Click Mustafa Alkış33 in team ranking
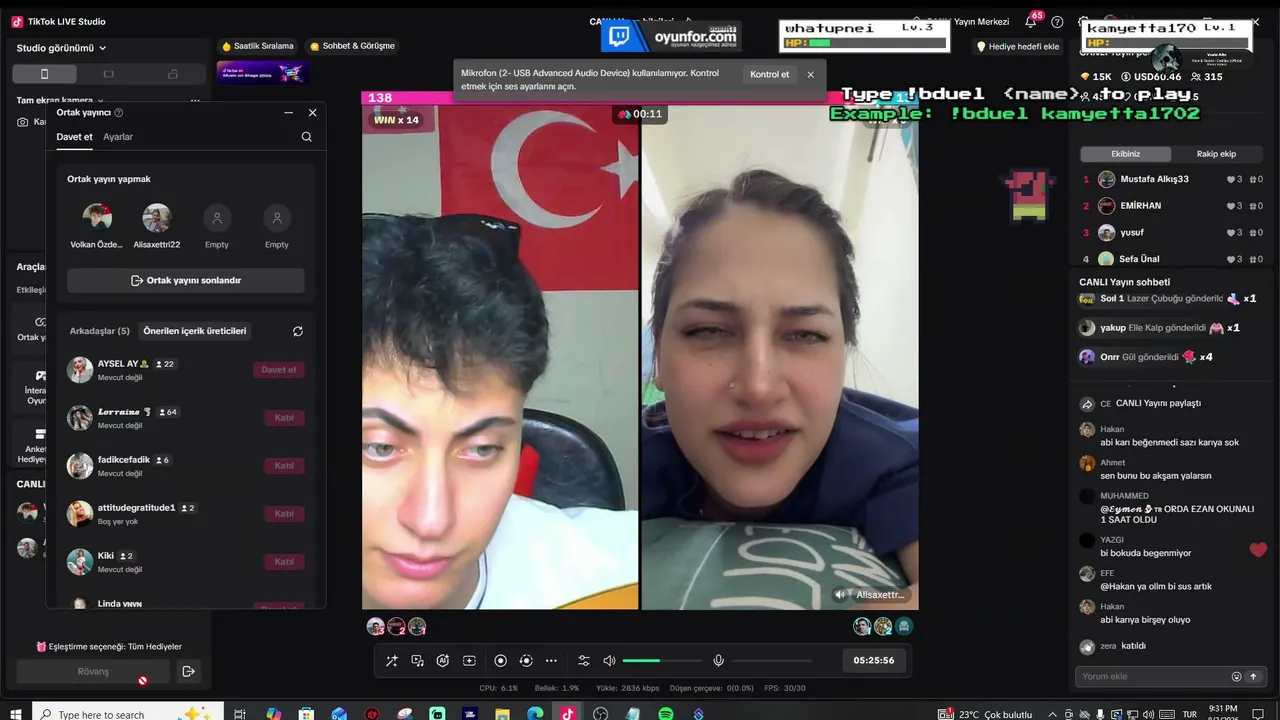The height and width of the screenshot is (720, 1280). coord(1155,179)
